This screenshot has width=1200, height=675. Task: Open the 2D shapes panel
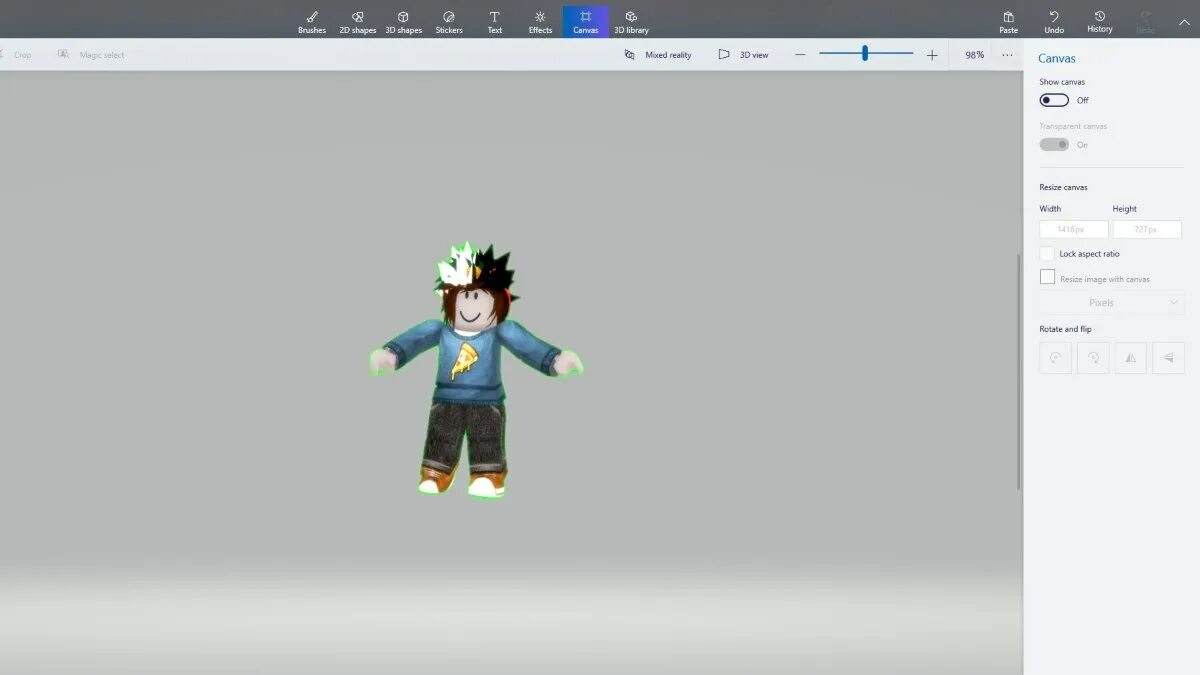coord(357,22)
